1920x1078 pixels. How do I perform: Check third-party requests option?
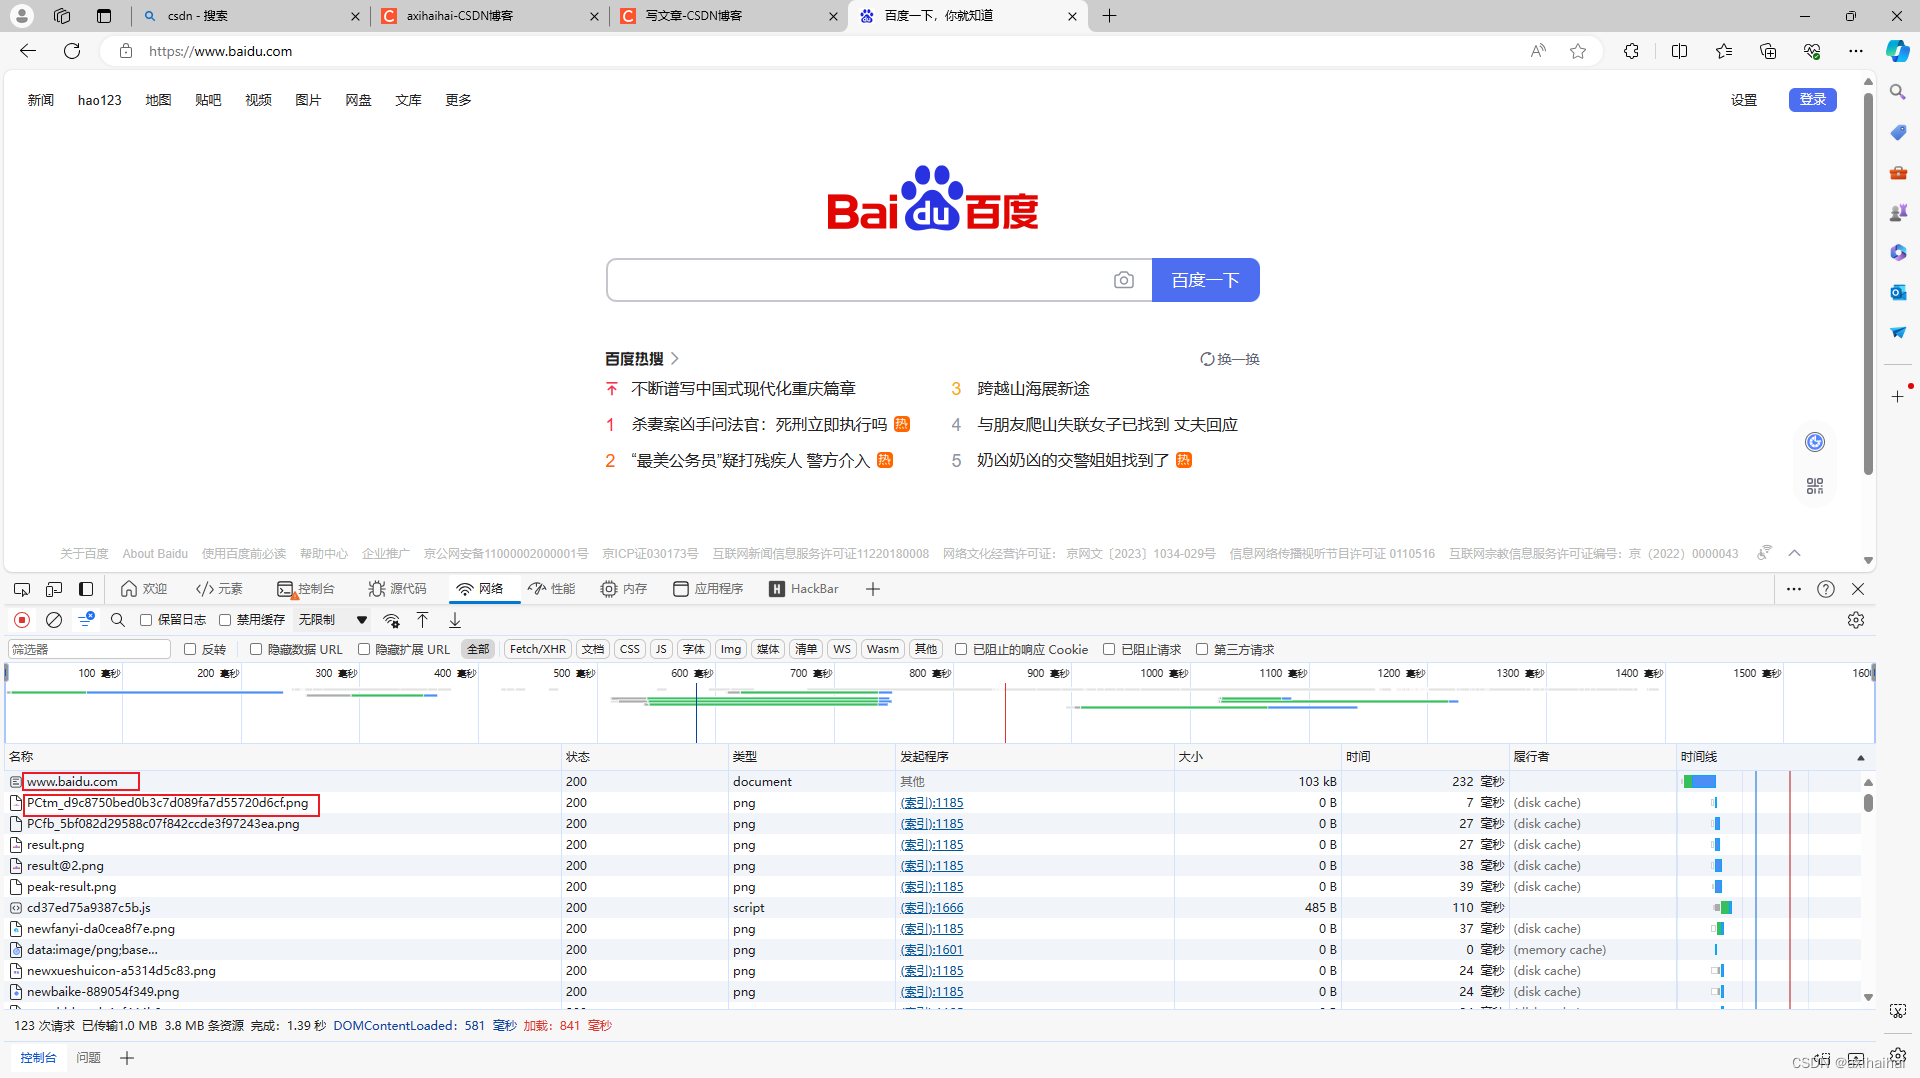pos(1202,649)
